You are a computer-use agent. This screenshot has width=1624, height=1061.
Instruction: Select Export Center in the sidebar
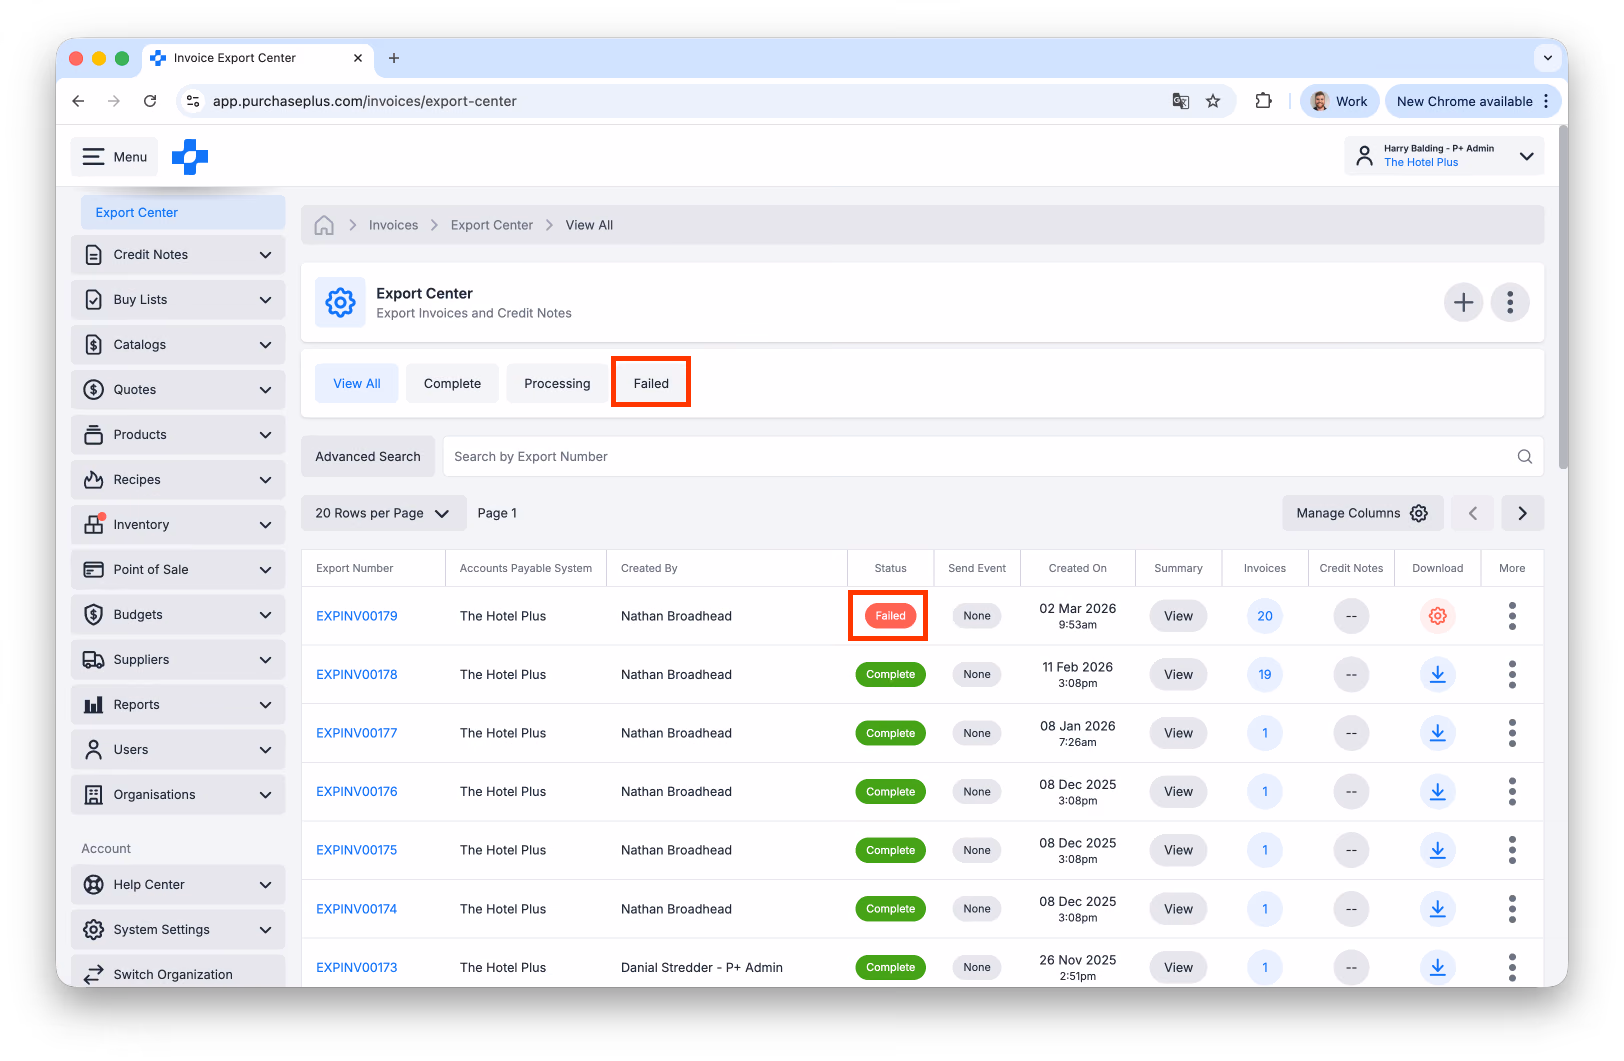coord(183,213)
